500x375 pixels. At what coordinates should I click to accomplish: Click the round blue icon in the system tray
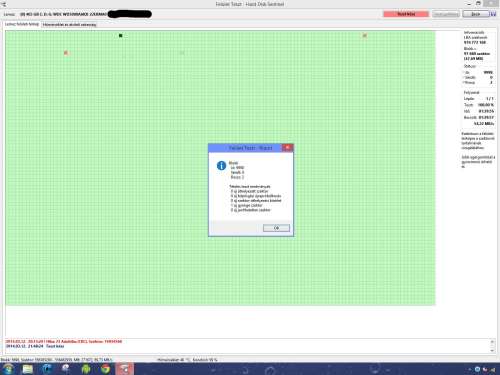pyautogui.click(x=477, y=369)
